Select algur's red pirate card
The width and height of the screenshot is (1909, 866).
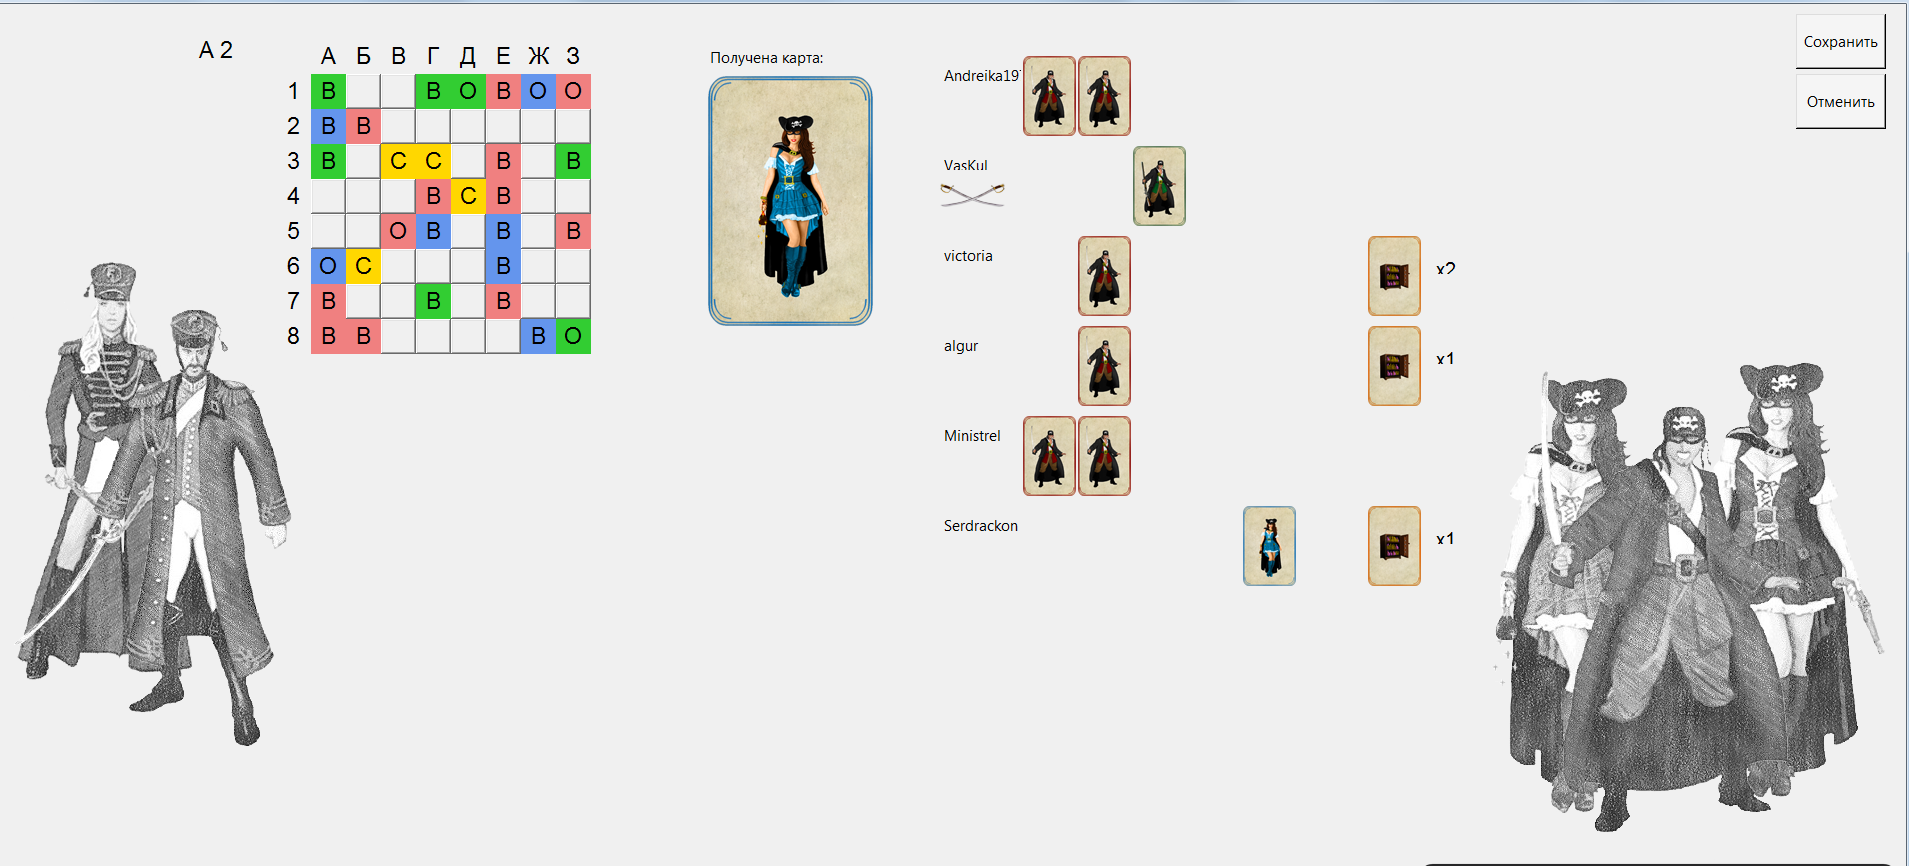pos(1104,366)
